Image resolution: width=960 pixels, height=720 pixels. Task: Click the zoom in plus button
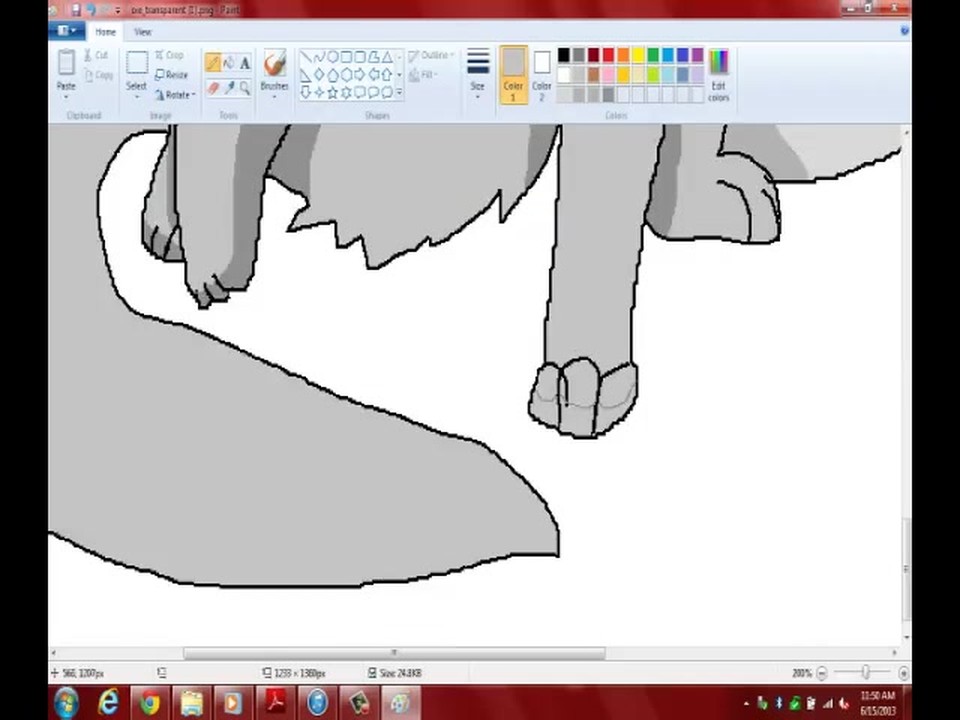click(x=904, y=673)
